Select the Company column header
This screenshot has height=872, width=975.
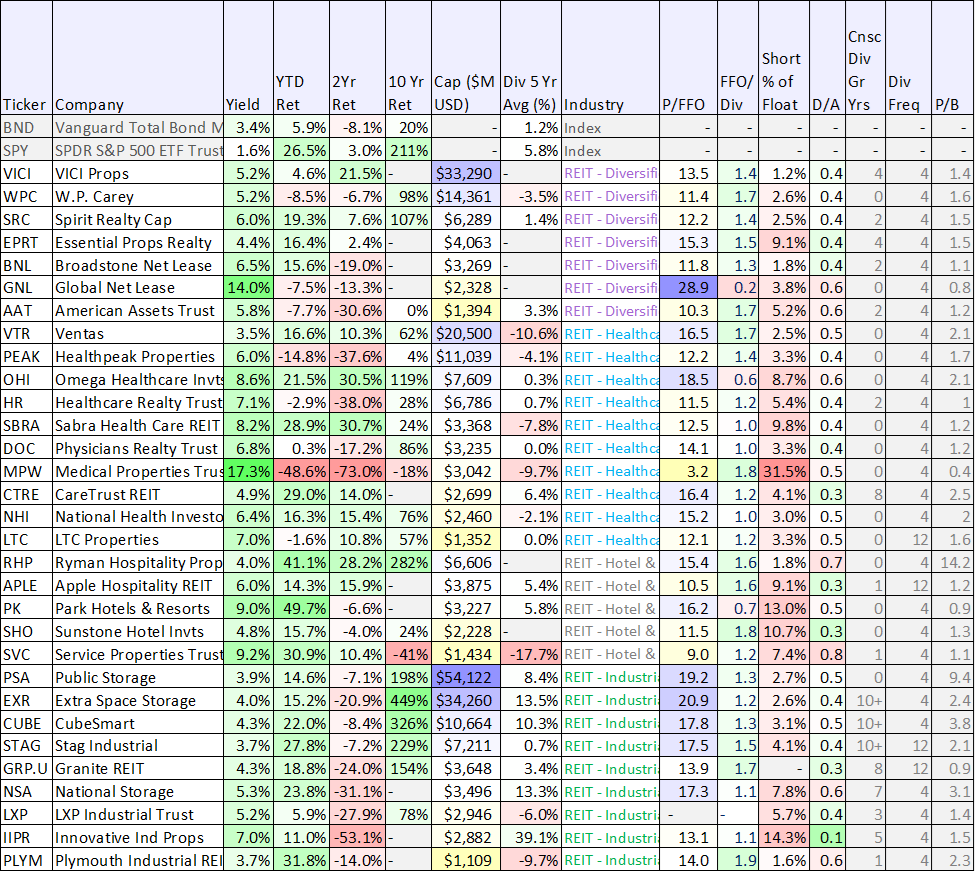click(138, 58)
